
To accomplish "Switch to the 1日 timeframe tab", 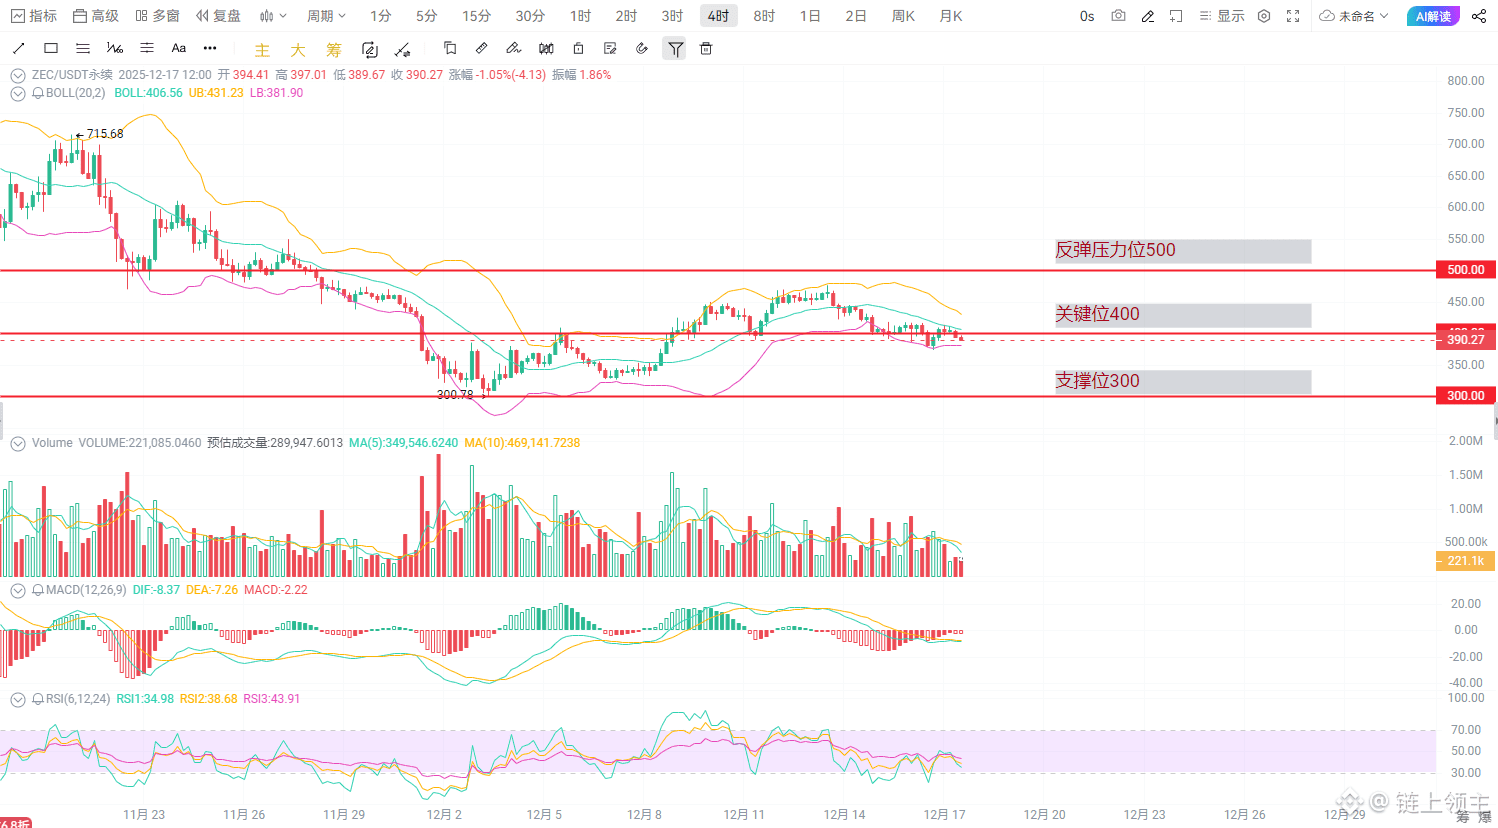I will [x=810, y=16].
